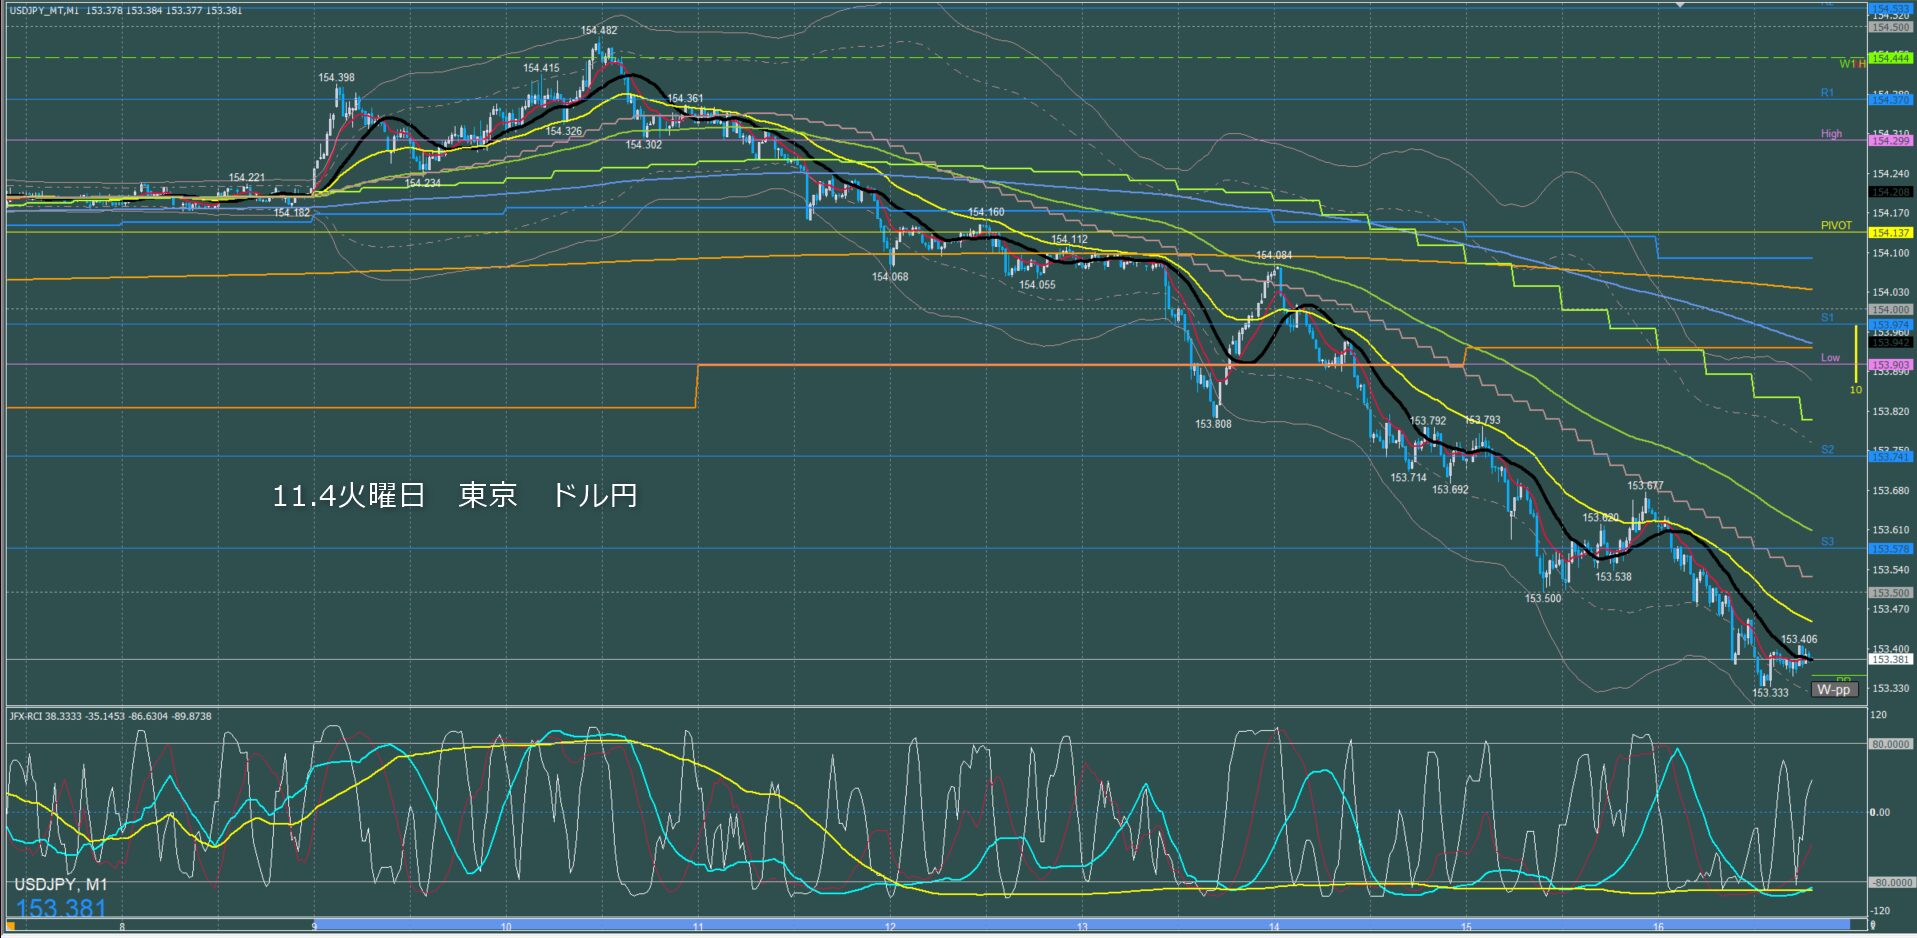Click the 80.0000 RCI level tag
1917x938 pixels.
pyautogui.click(x=1890, y=744)
